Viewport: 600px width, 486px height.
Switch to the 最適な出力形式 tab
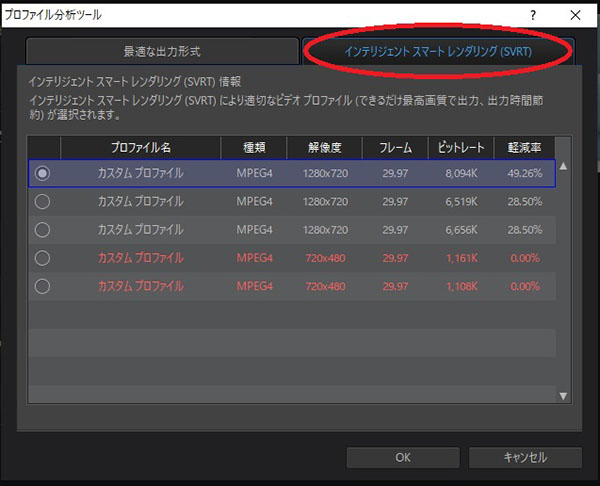coord(162,51)
